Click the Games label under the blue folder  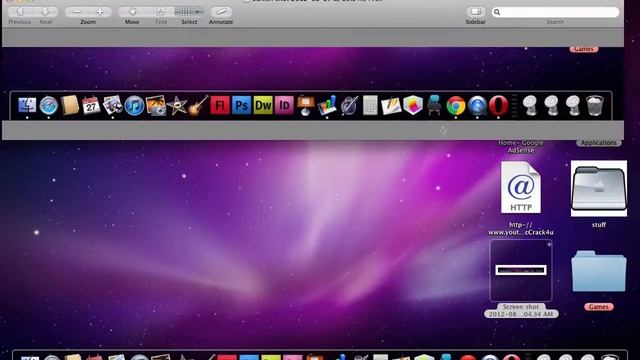click(599, 307)
